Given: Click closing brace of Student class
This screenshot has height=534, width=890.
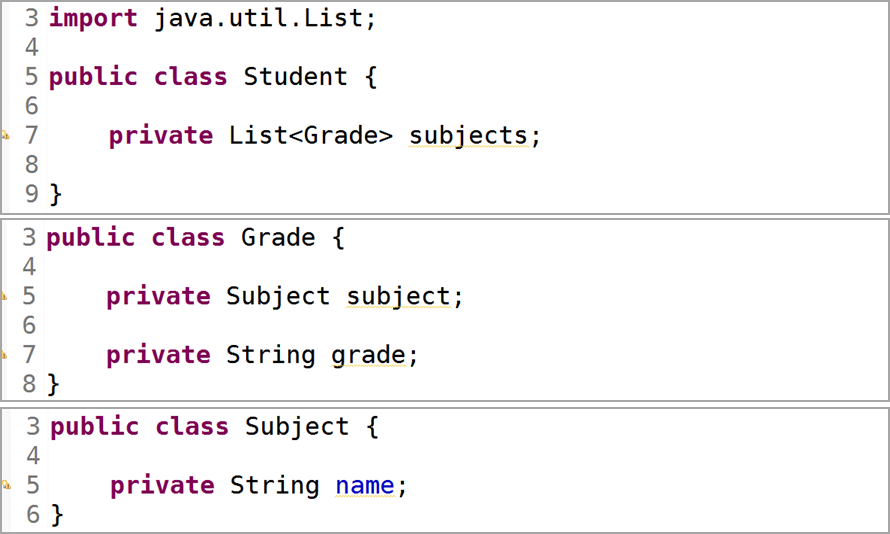Looking at the screenshot, I should pyautogui.click(x=56, y=195).
